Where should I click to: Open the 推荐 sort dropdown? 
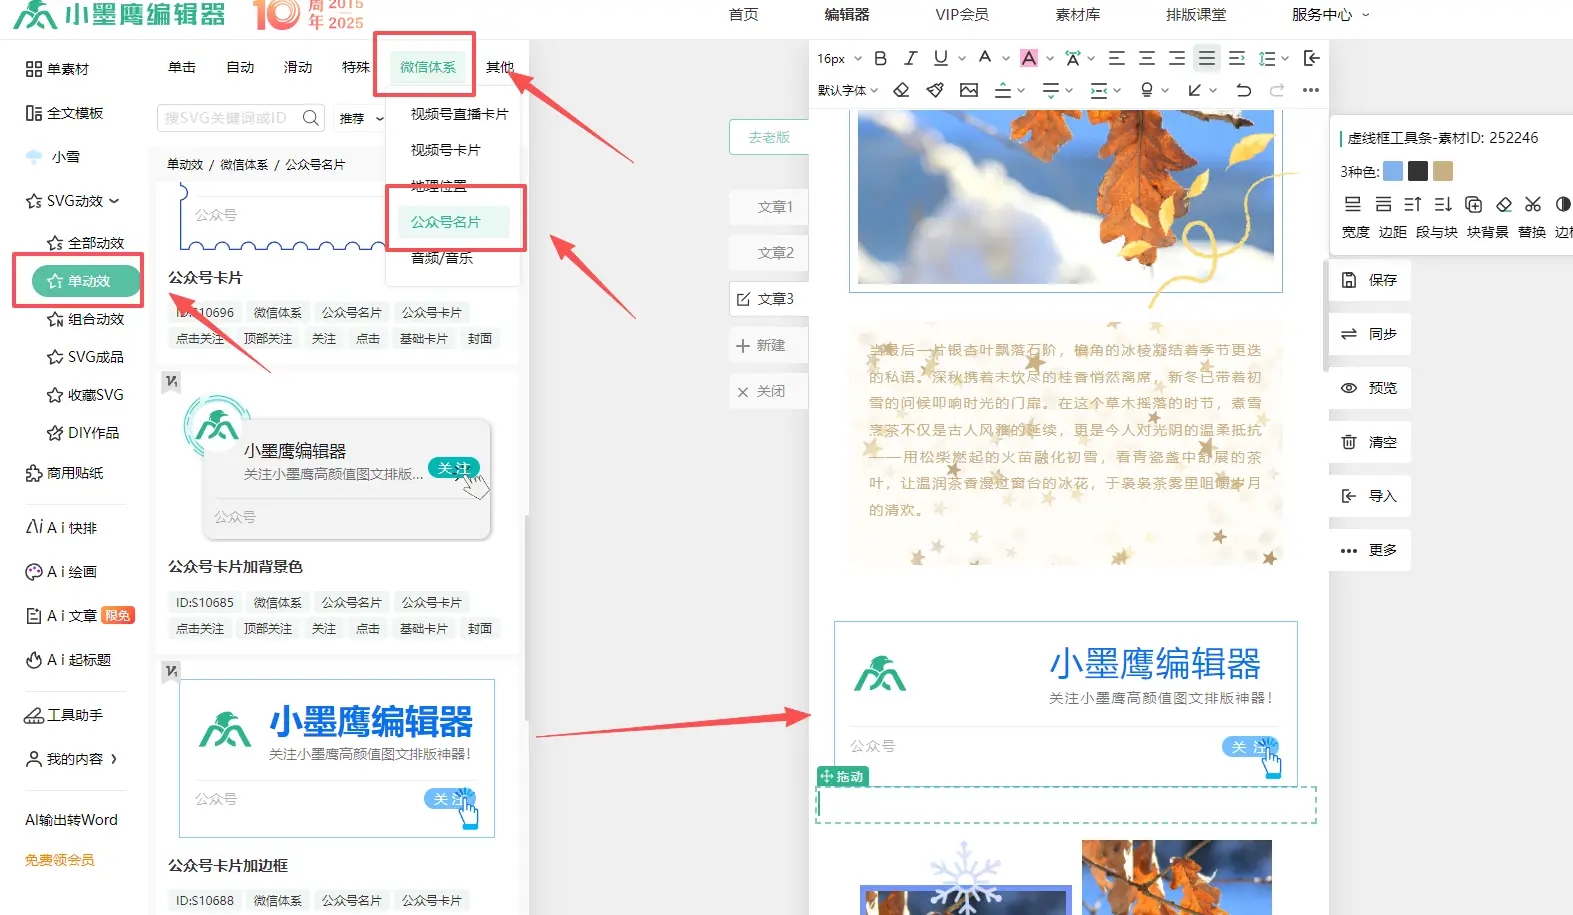[x=361, y=118]
